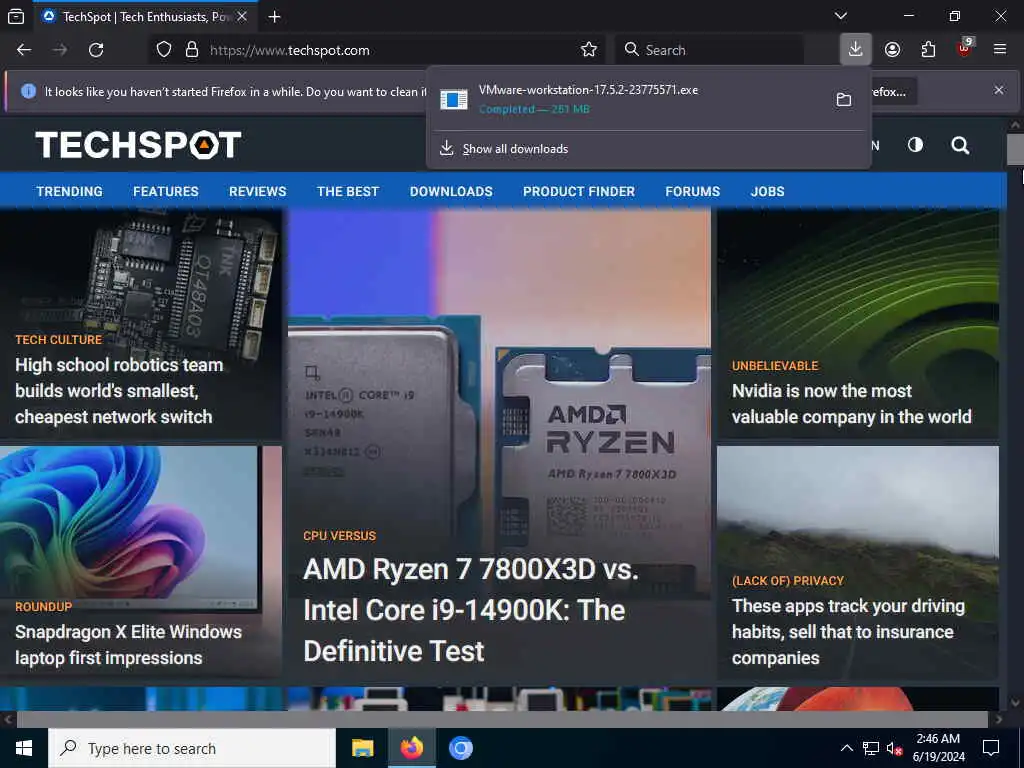This screenshot has height=768, width=1024.
Task: Open File Explorer from taskbar
Action: coord(362,748)
